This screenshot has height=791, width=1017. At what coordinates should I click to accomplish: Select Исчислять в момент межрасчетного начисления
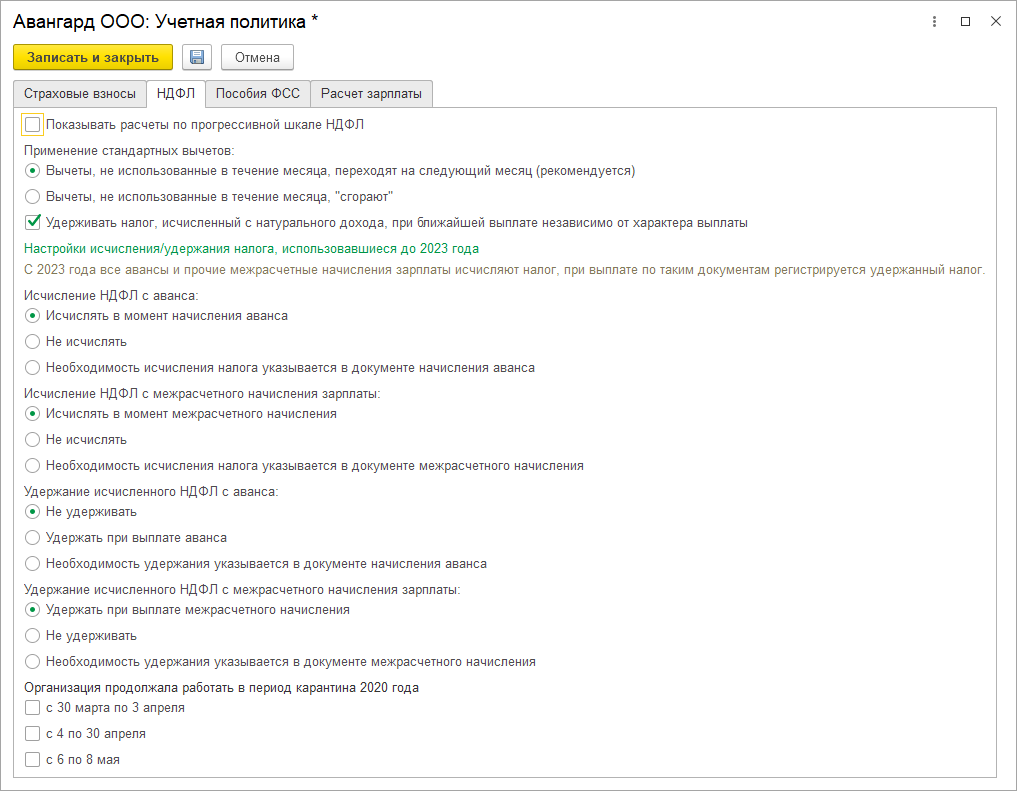[x=32, y=414]
